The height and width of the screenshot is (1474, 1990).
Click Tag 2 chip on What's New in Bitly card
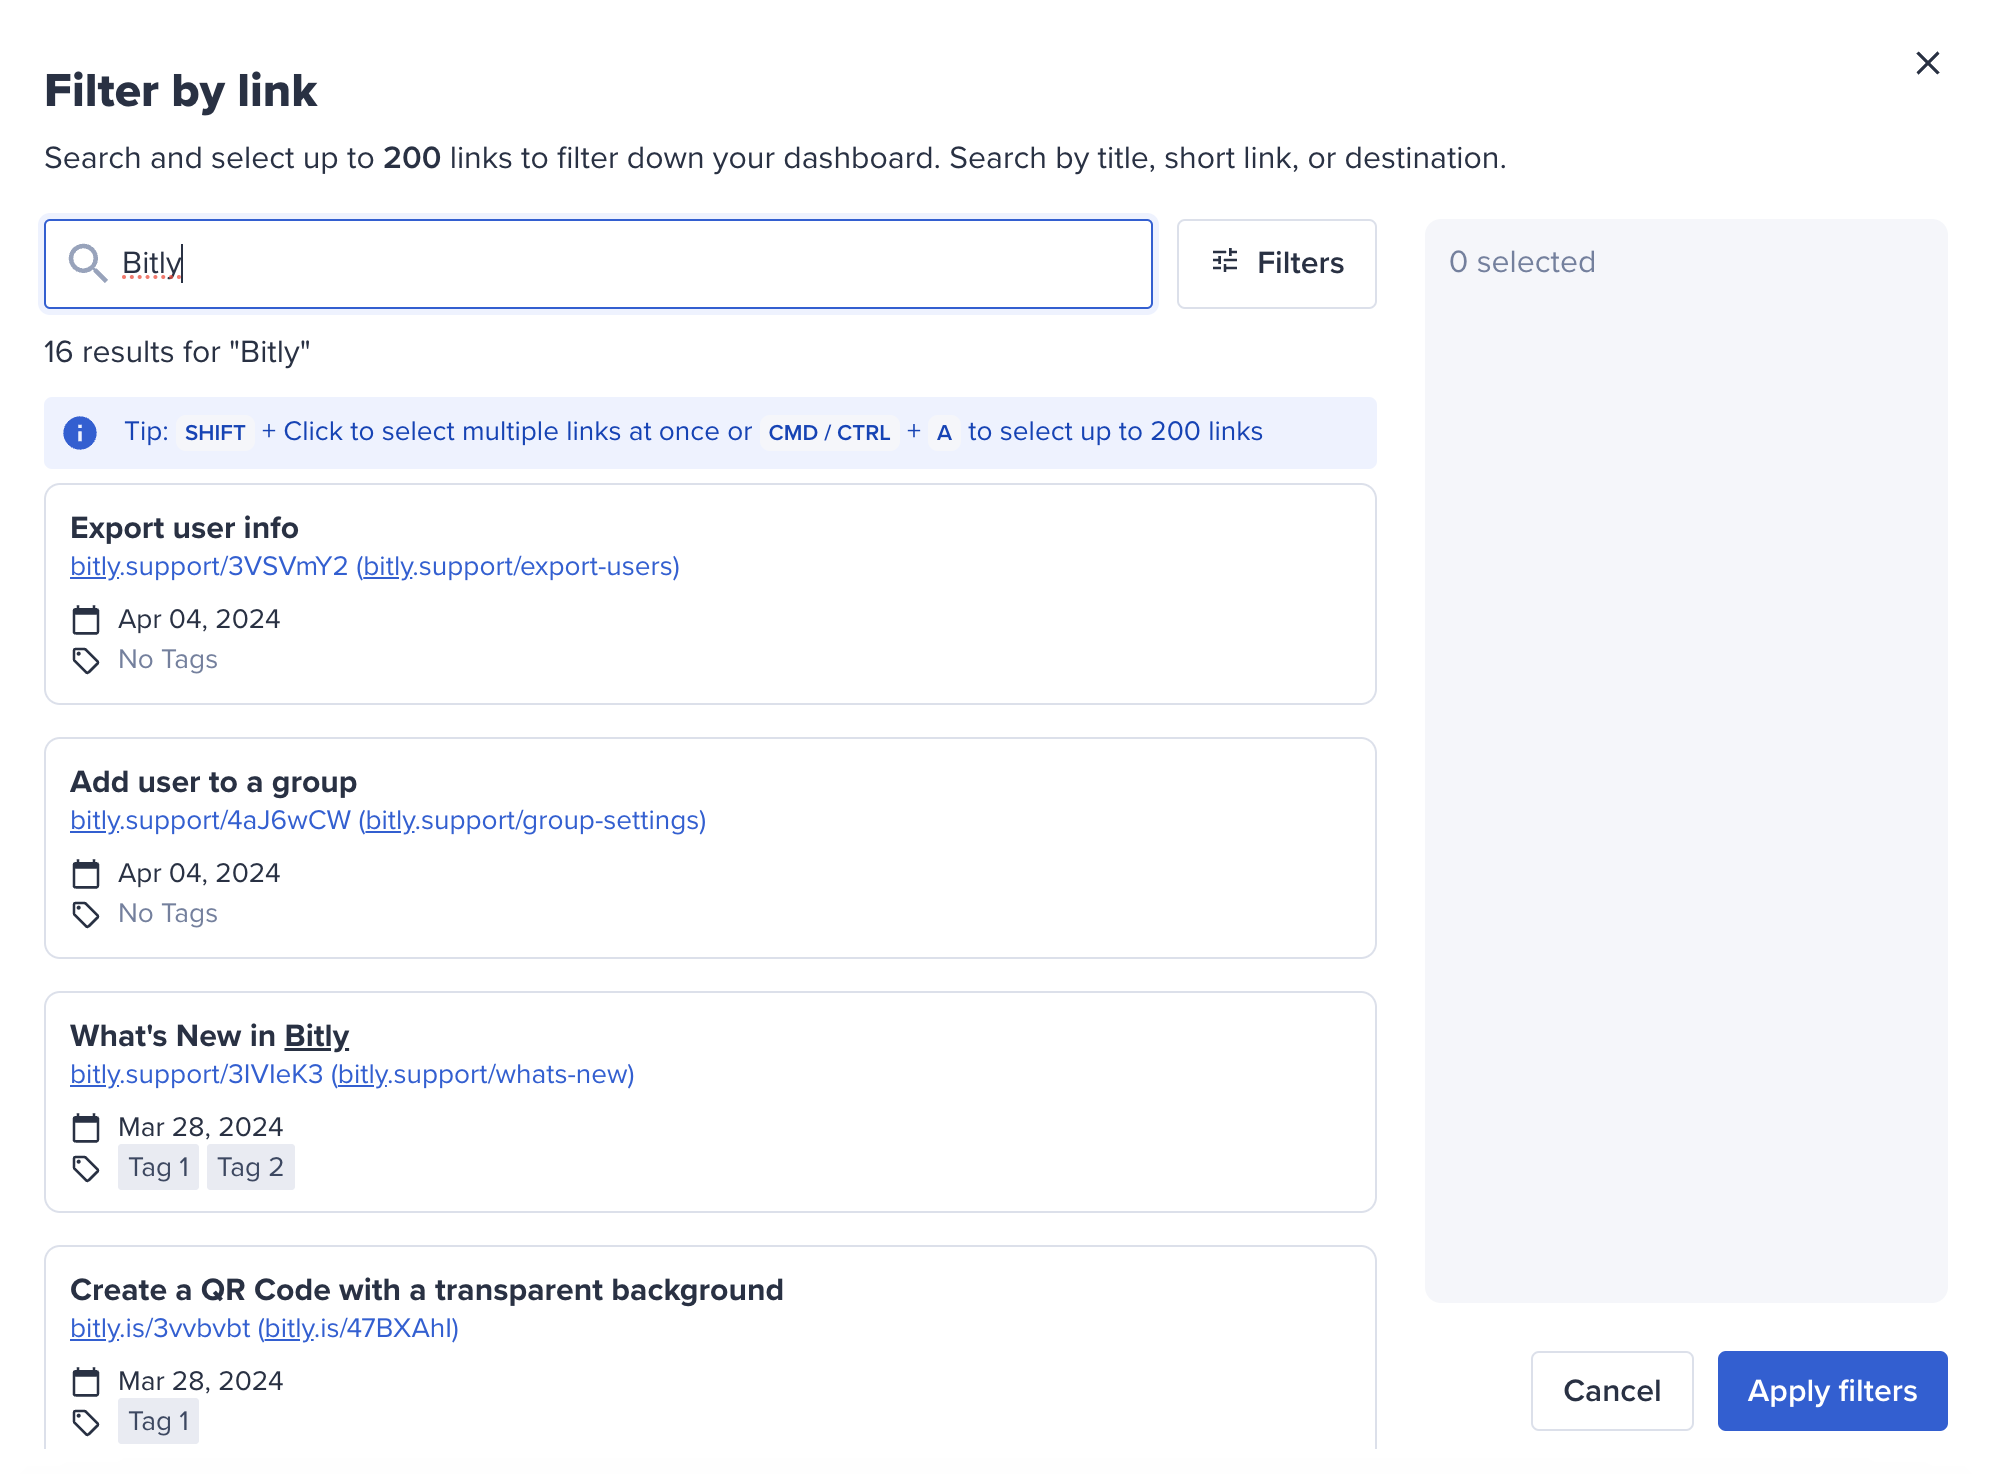point(251,1167)
